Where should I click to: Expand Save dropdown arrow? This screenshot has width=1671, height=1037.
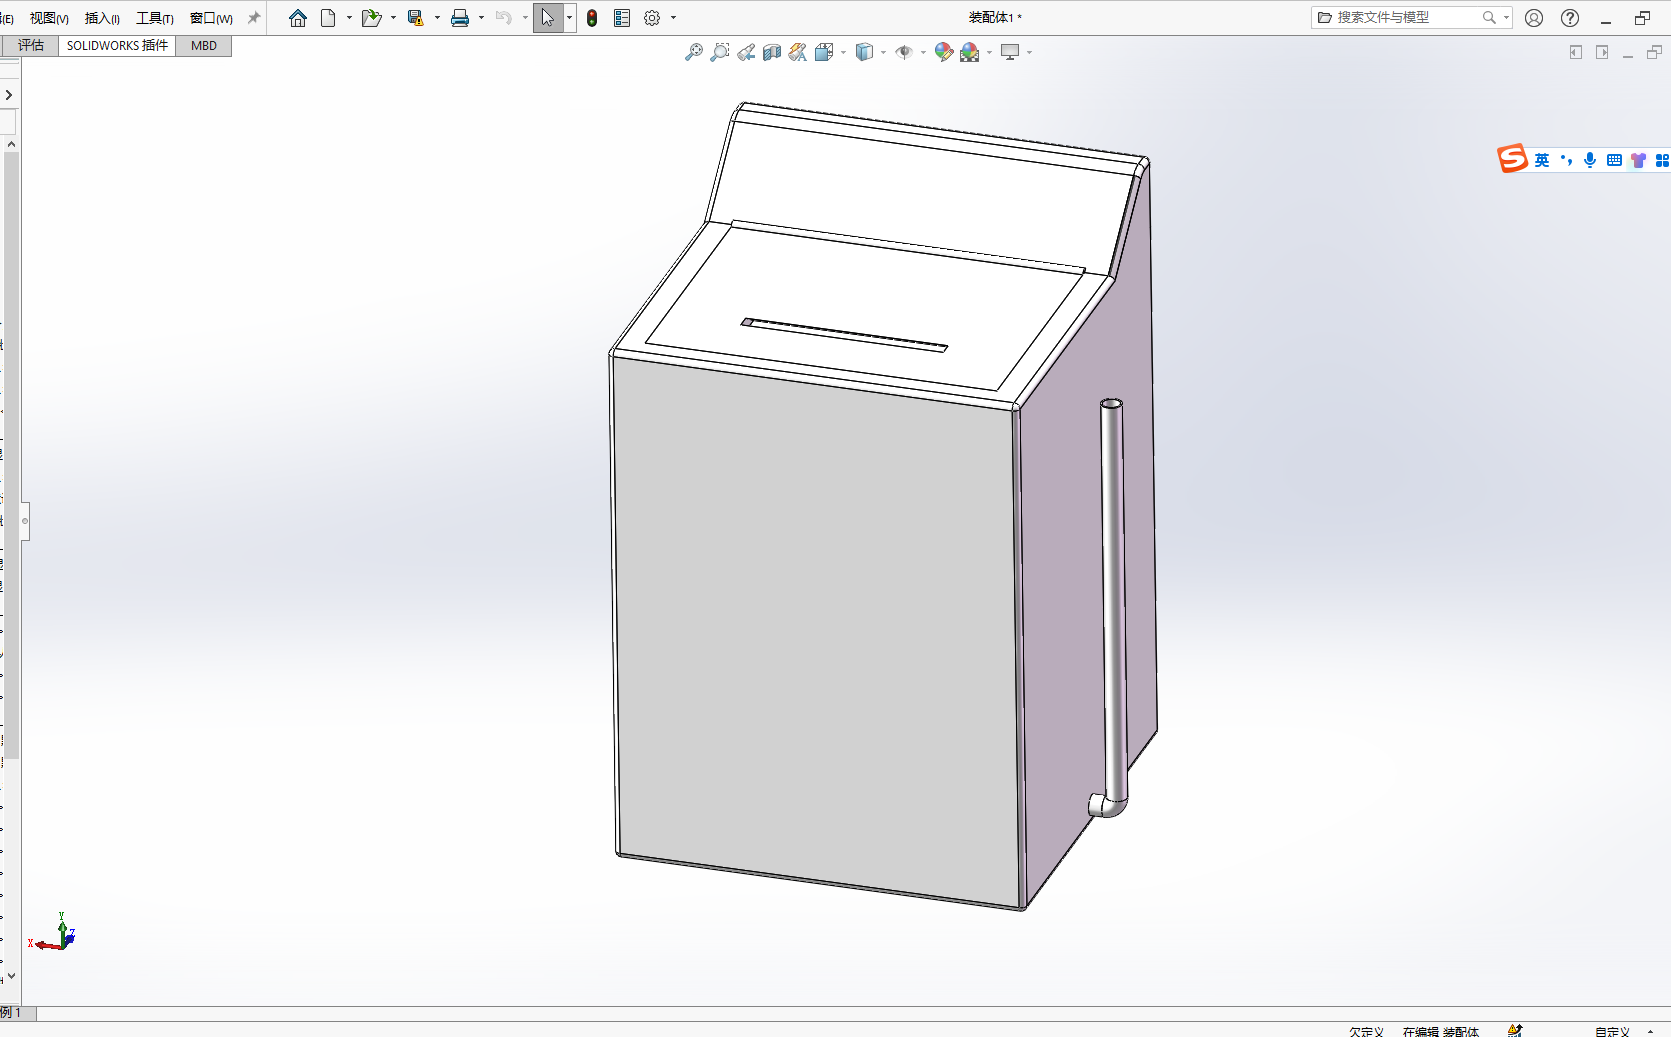(x=437, y=18)
